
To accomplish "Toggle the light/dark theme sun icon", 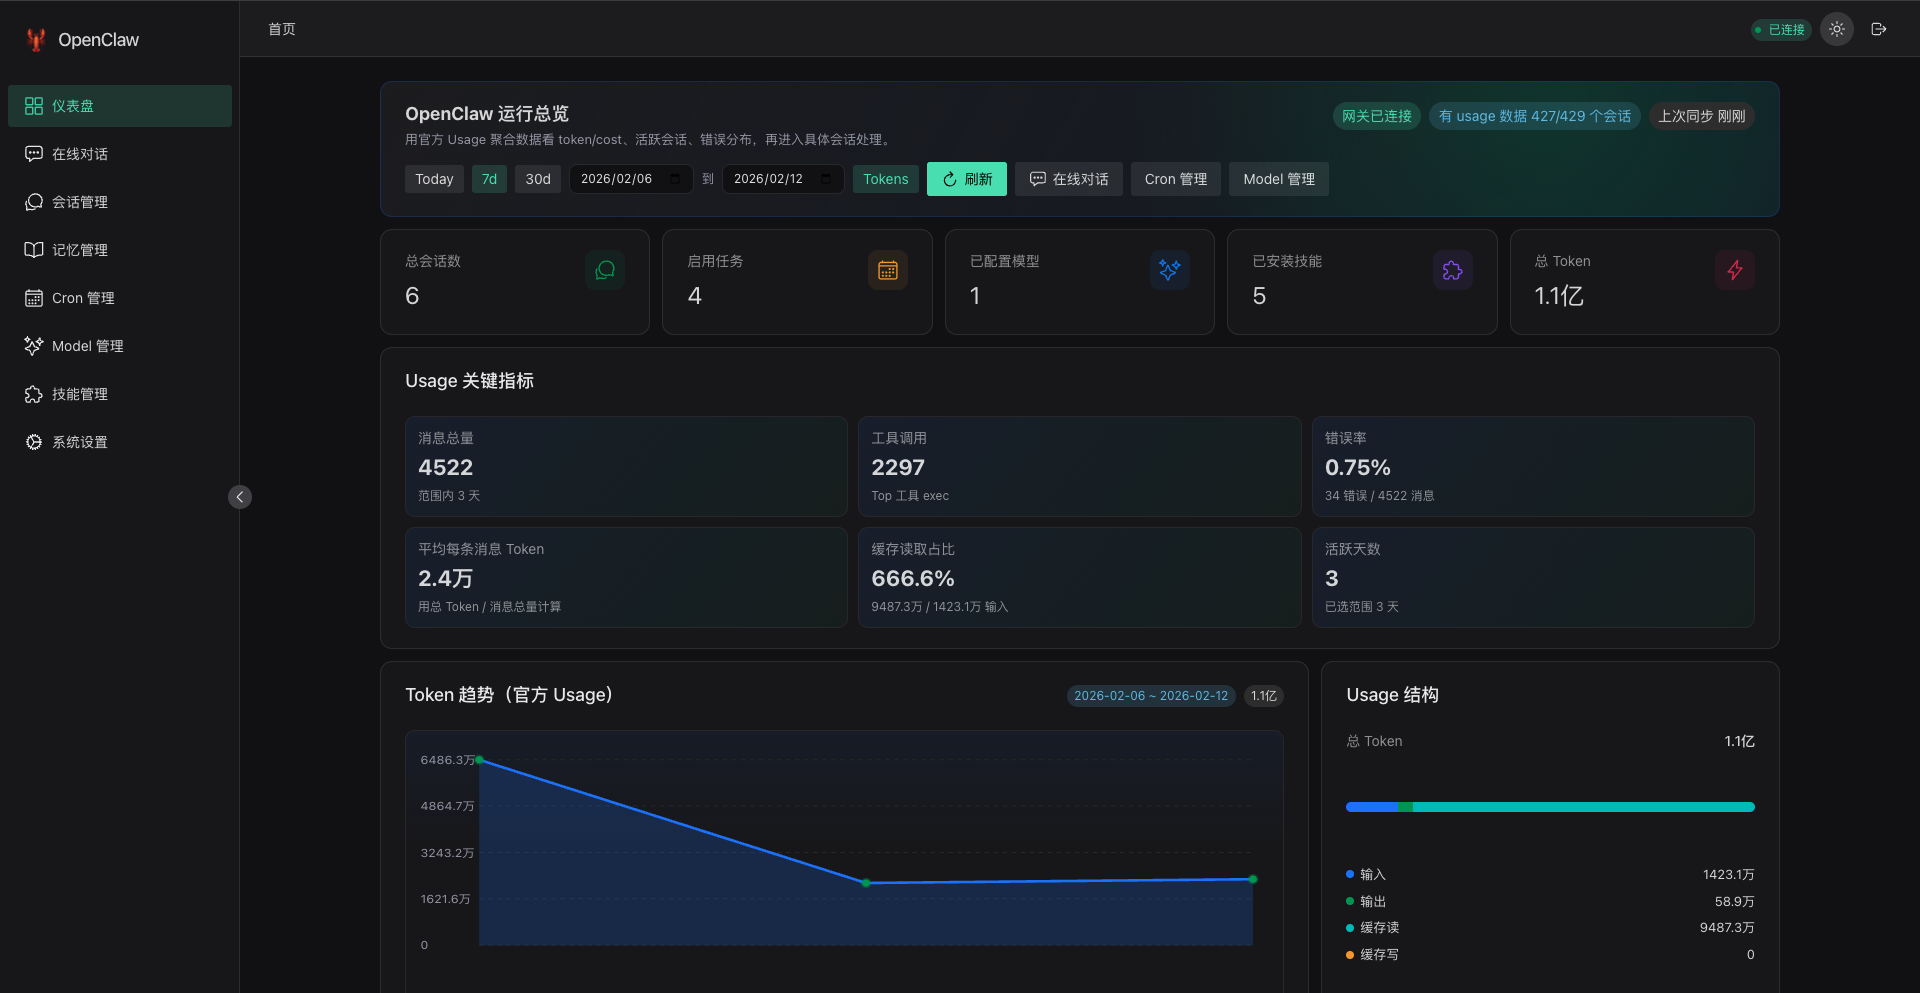I will point(1836,29).
